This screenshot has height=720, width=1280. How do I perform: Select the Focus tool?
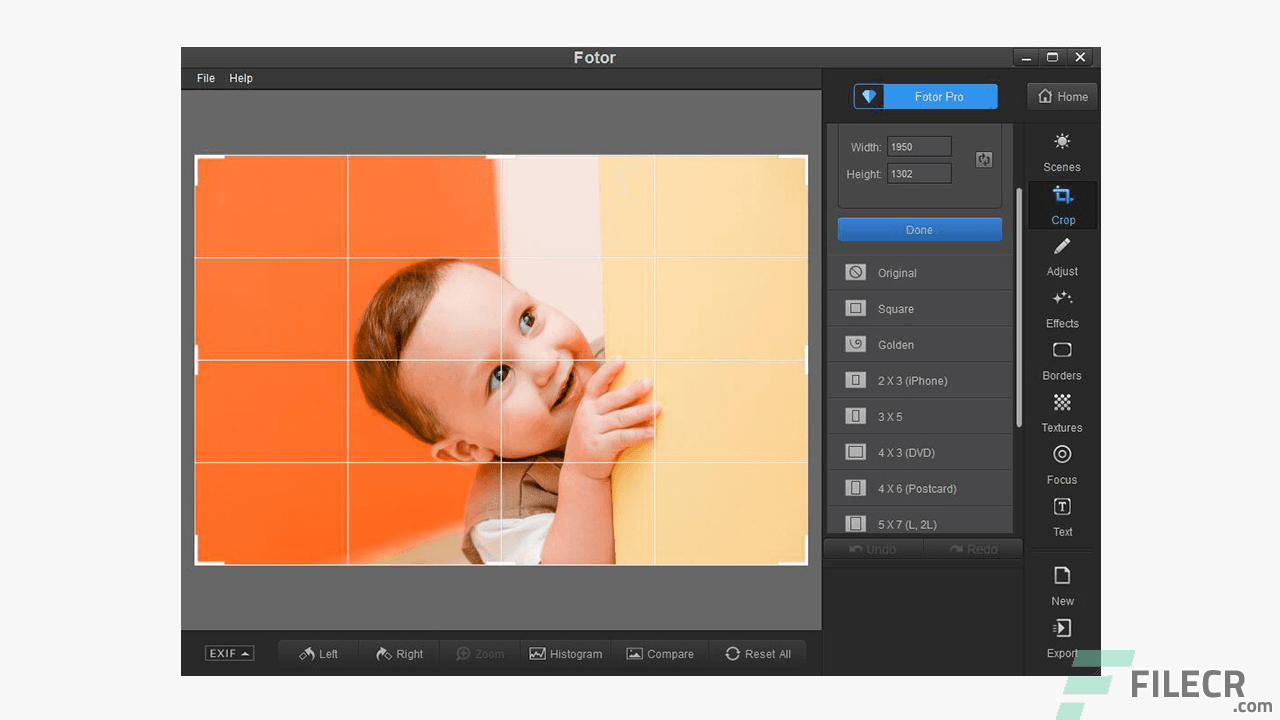tap(1061, 465)
